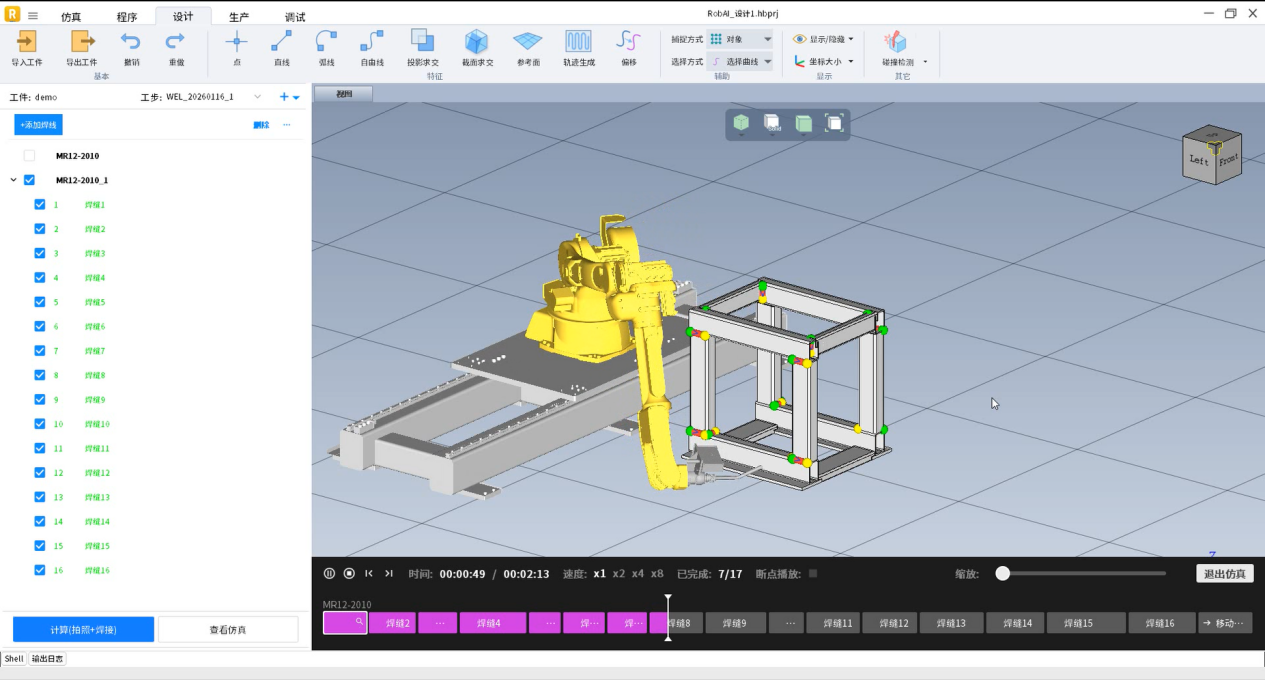Toggle the 断点播放 breakpoint playback checkbox
This screenshot has width=1265, height=680.
click(813, 574)
